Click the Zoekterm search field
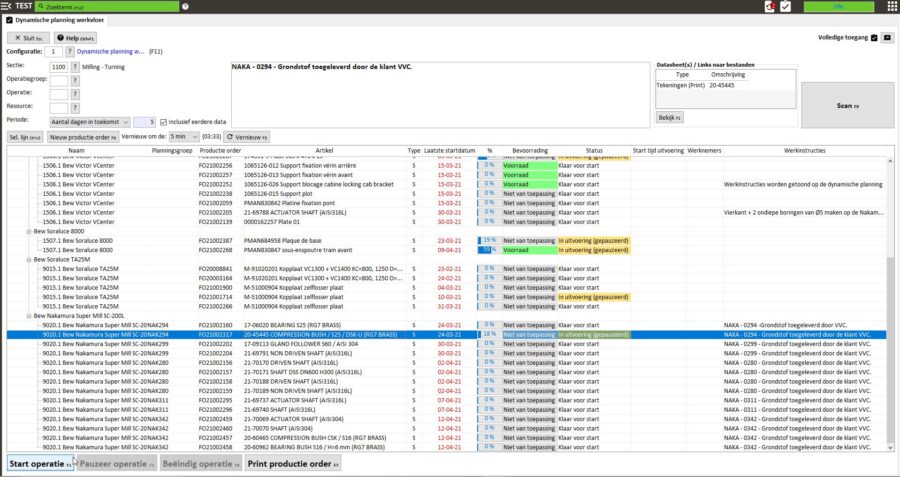 pyautogui.click(x=107, y=6)
